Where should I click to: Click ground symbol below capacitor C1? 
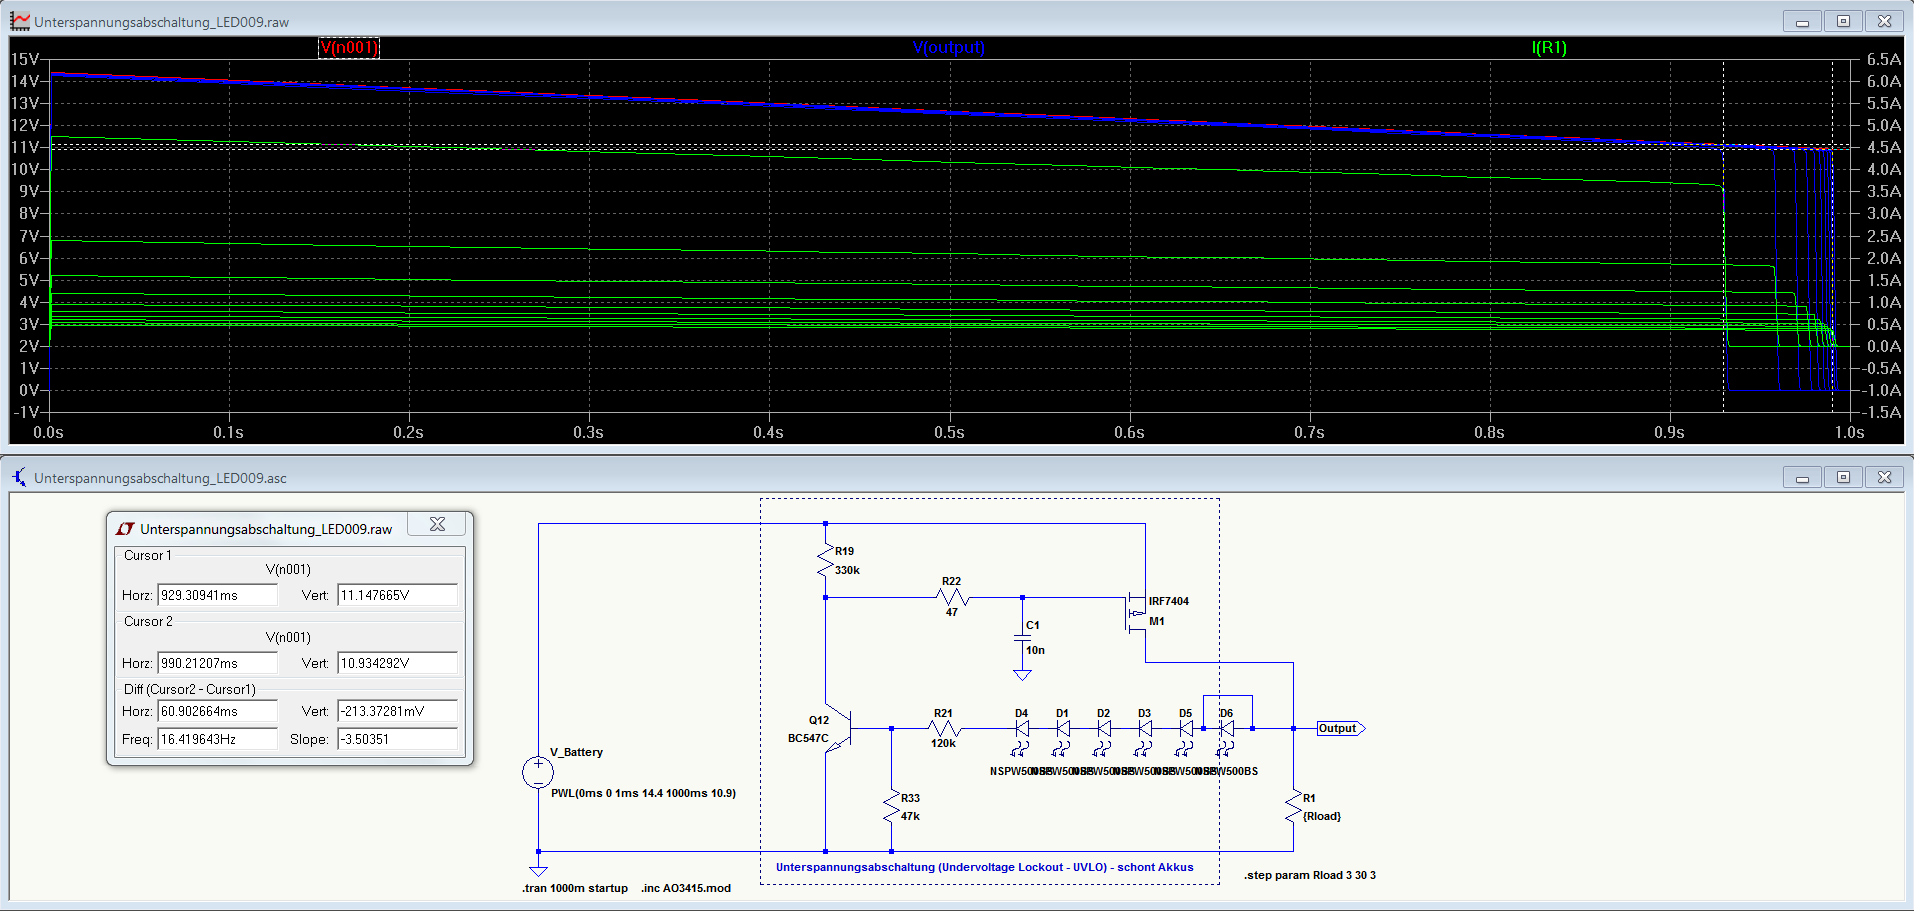tap(1022, 675)
